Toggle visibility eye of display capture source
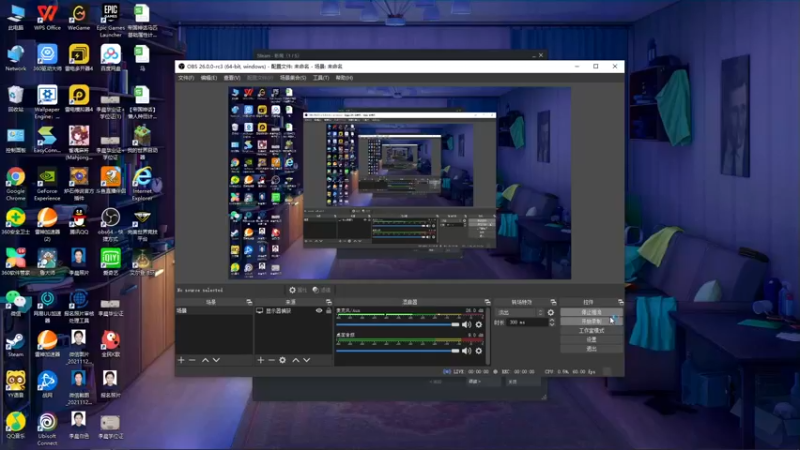 [x=319, y=311]
